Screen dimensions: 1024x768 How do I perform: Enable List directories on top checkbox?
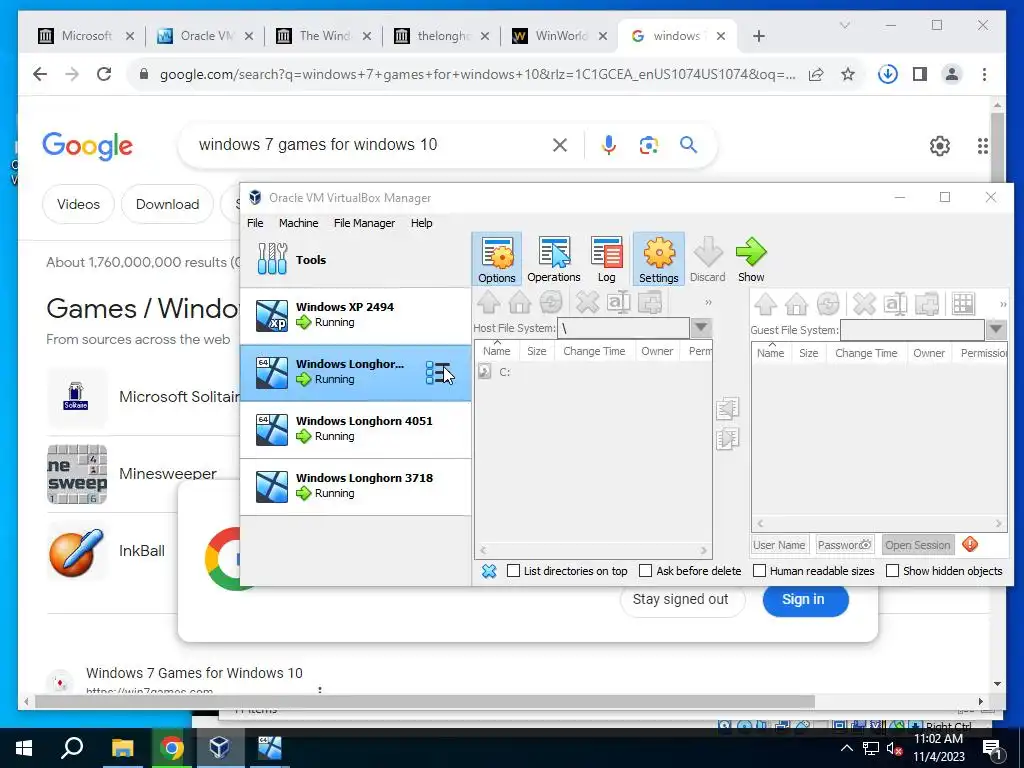514,571
